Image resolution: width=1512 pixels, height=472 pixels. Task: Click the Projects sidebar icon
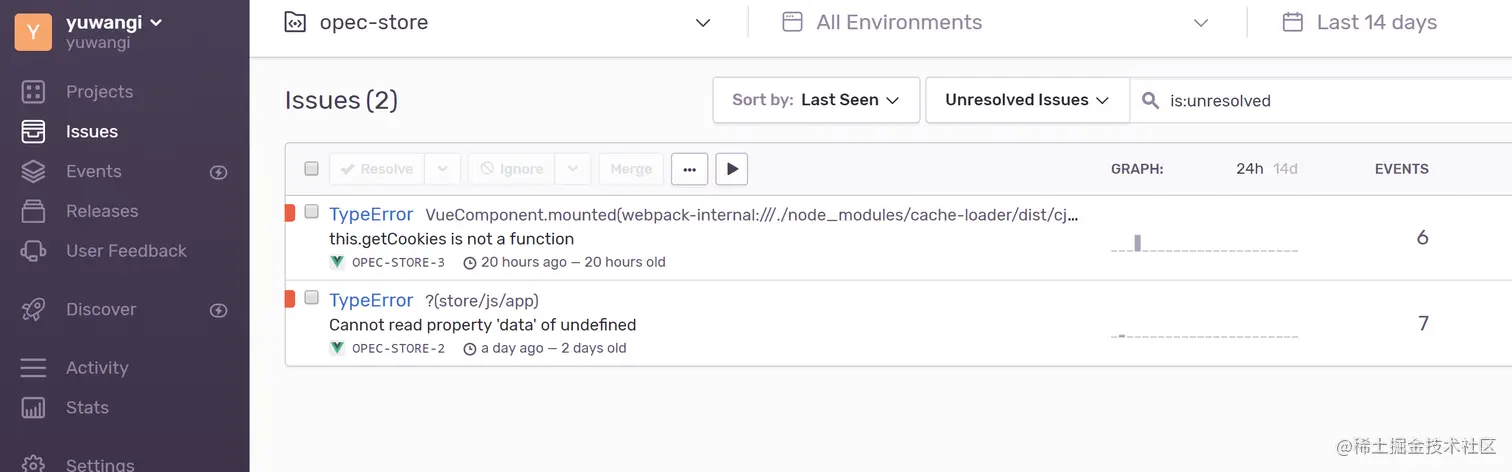[x=33, y=92]
